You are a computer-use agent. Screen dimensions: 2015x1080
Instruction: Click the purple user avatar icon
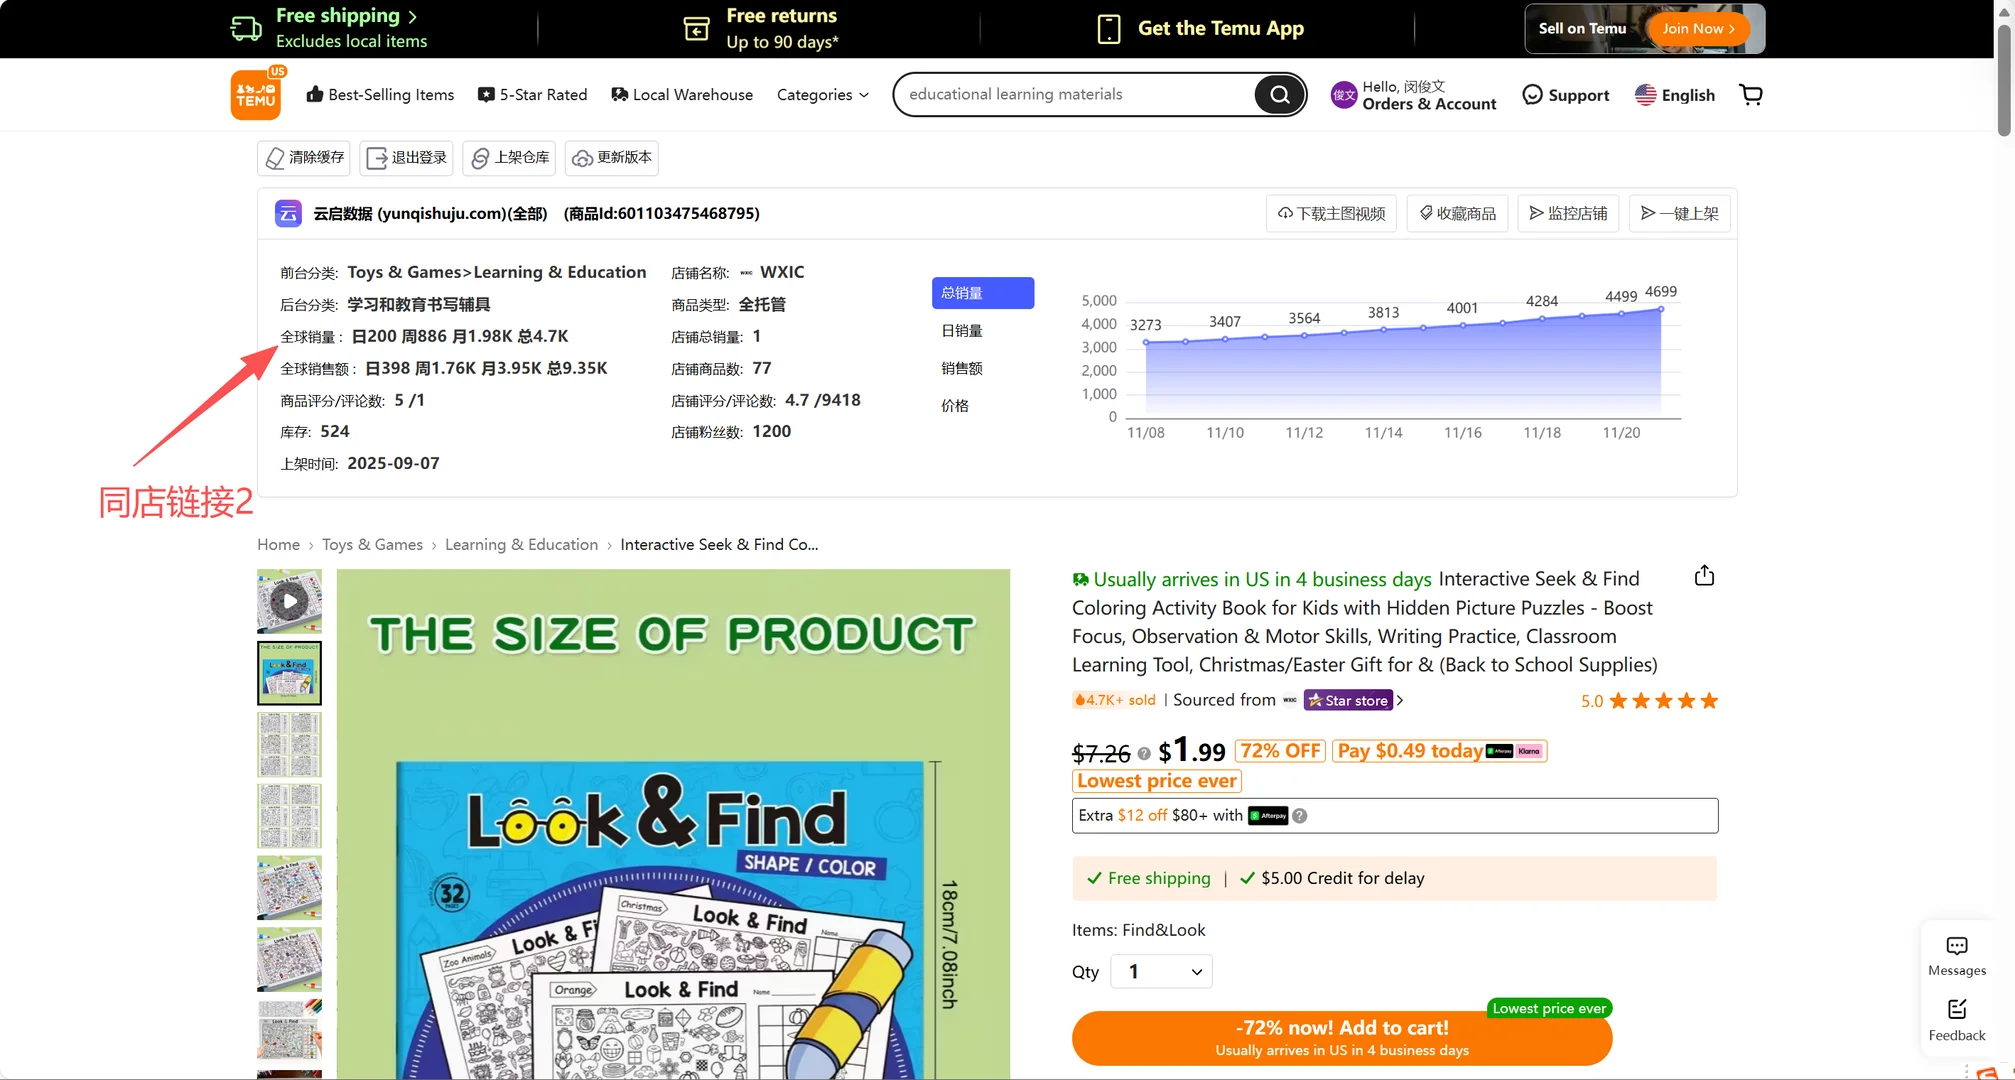click(1344, 95)
